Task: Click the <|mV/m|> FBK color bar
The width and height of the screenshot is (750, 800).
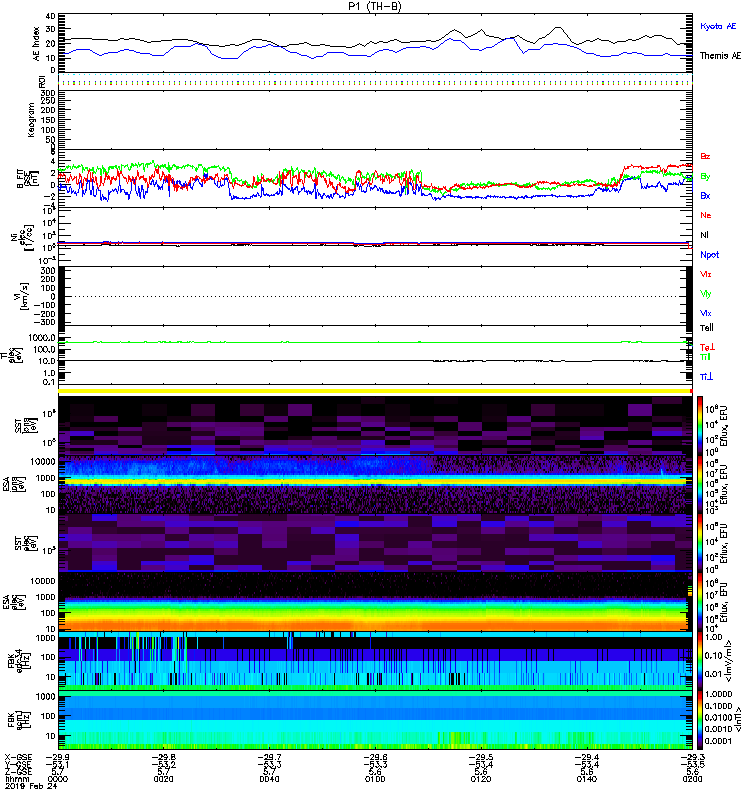Action: 700,661
